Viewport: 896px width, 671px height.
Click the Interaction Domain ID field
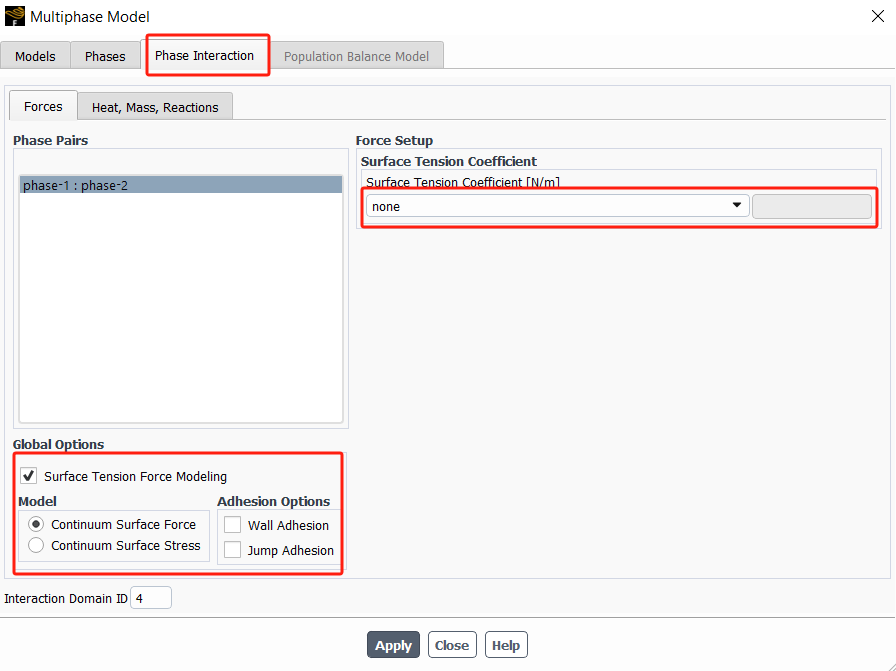point(151,598)
